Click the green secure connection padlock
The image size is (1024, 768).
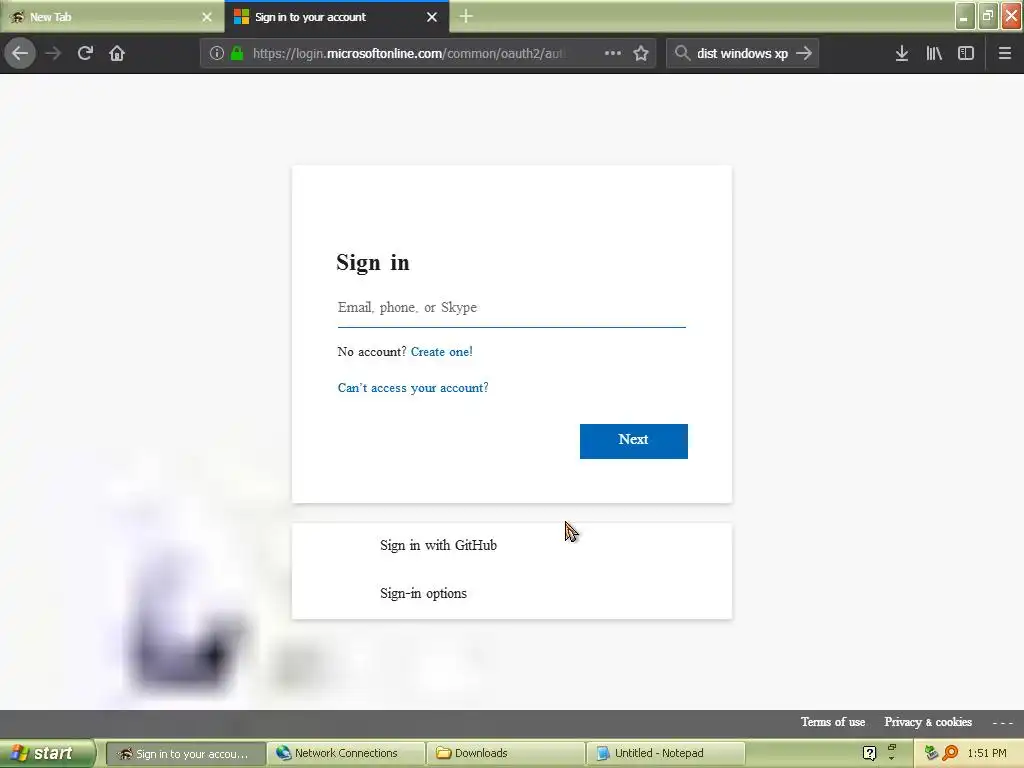(237, 53)
